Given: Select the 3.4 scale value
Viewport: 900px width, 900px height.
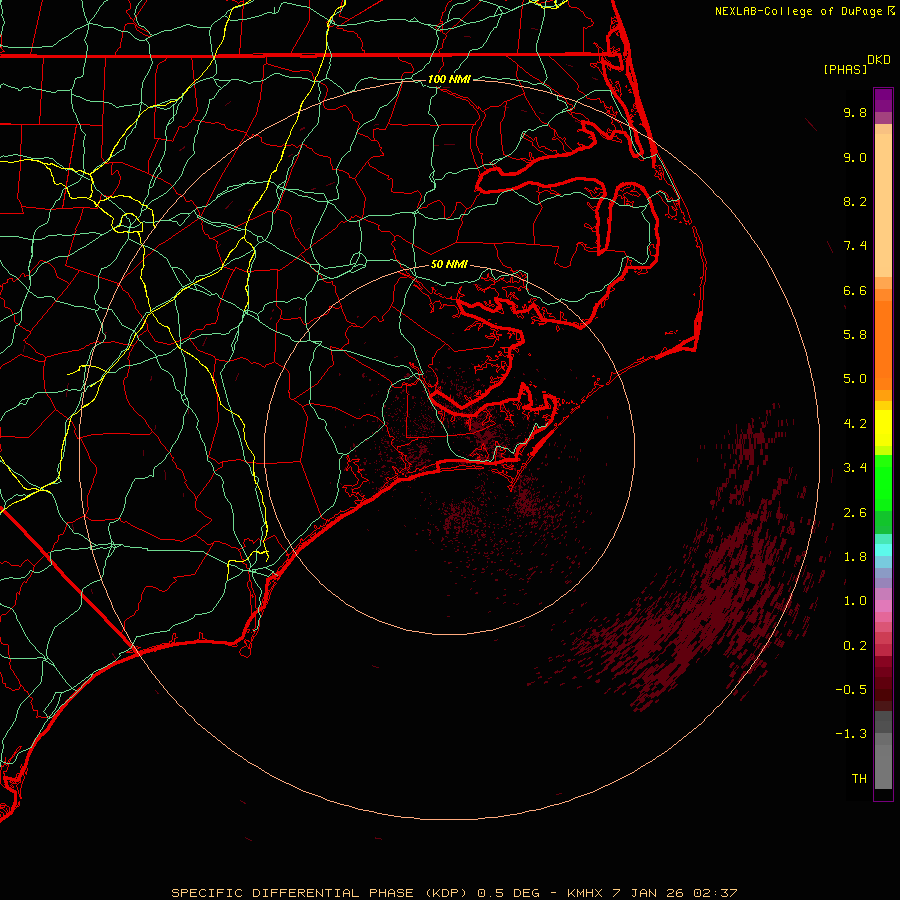Looking at the screenshot, I should (855, 468).
